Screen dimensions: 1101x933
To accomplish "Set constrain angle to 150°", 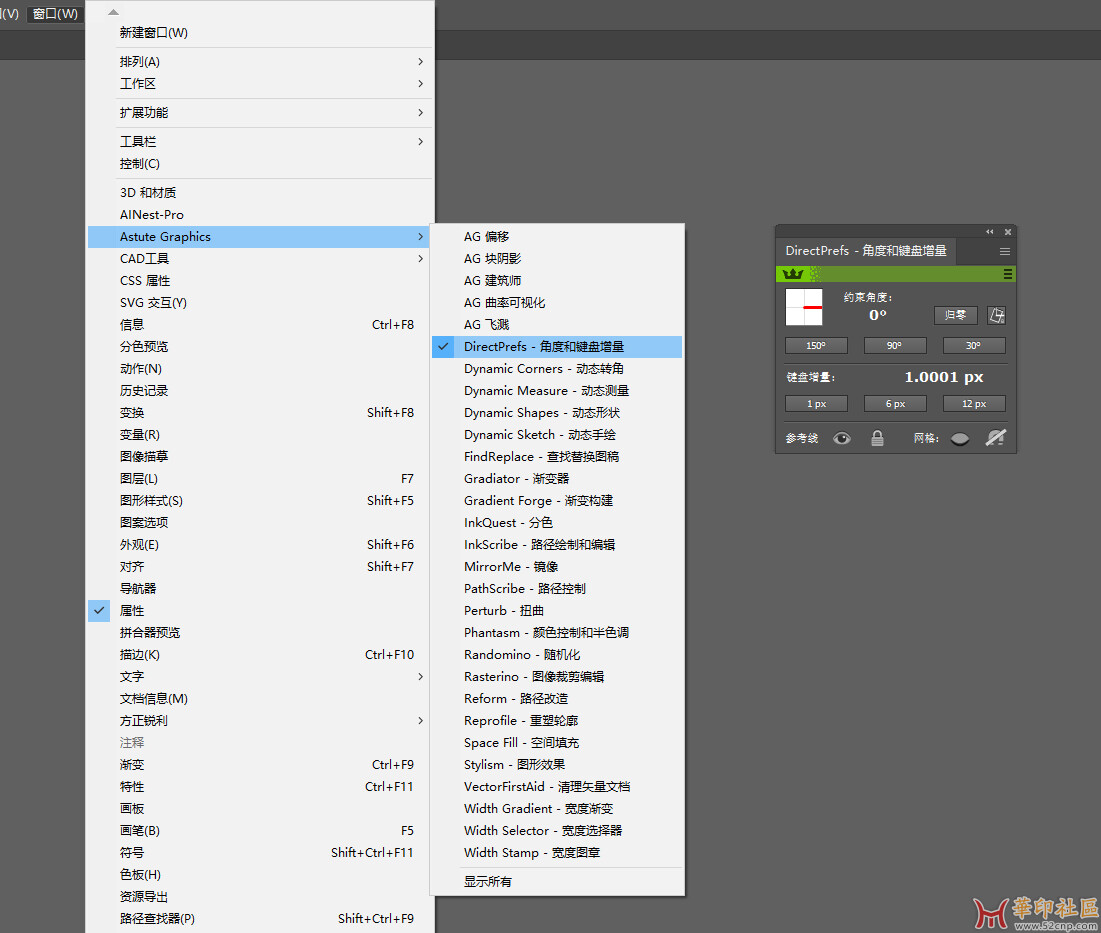I will tap(816, 345).
